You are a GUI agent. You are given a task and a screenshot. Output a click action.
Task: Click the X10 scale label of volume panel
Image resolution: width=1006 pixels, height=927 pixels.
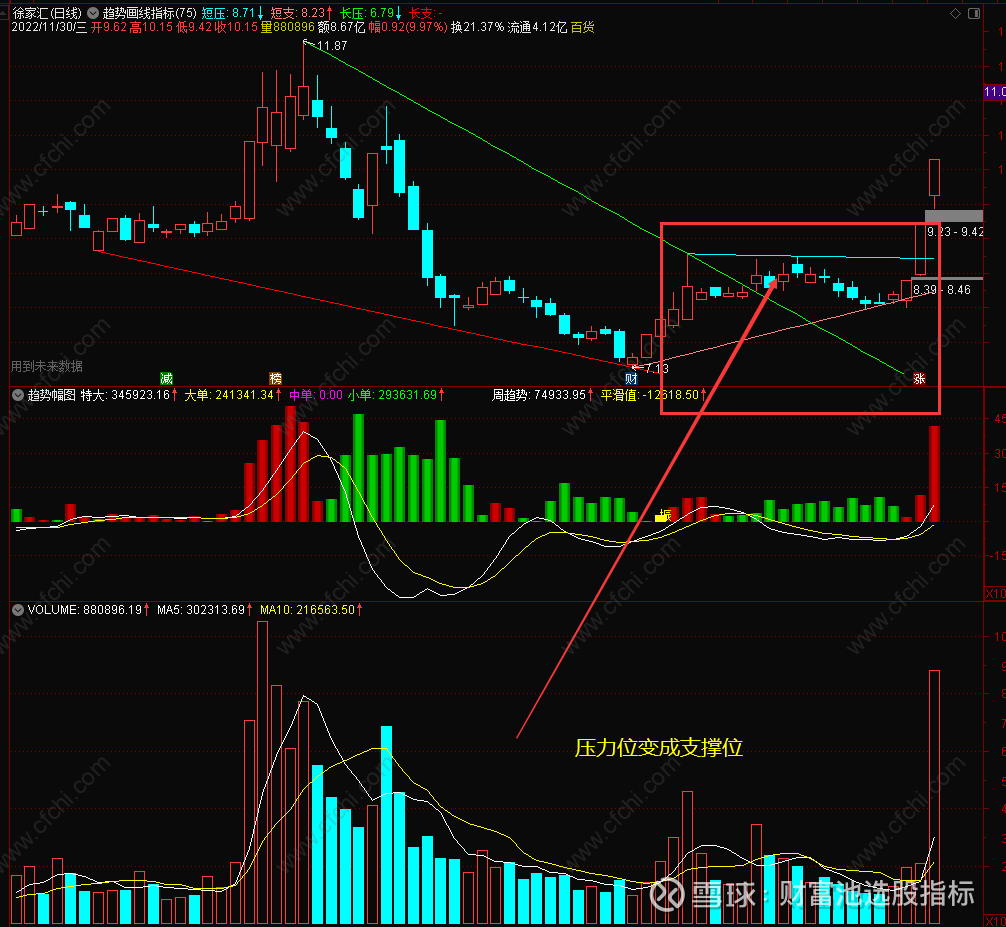click(x=995, y=921)
